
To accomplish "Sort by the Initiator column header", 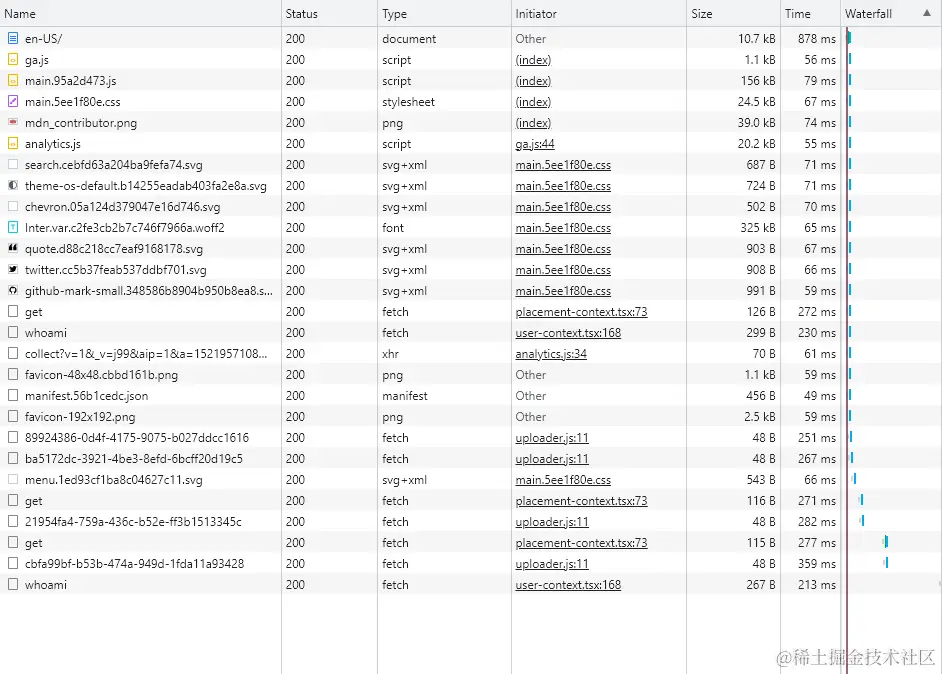I will pyautogui.click(x=599, y=13).
